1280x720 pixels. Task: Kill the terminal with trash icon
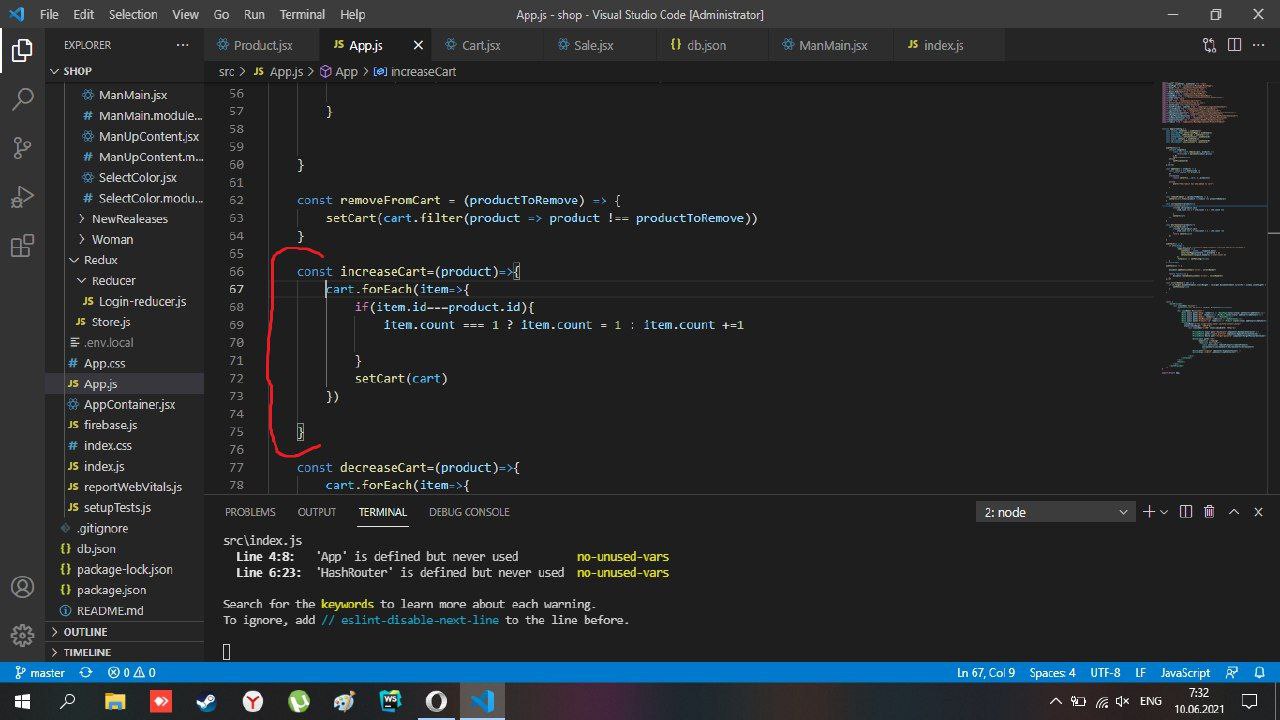(x=1209, y=512)
